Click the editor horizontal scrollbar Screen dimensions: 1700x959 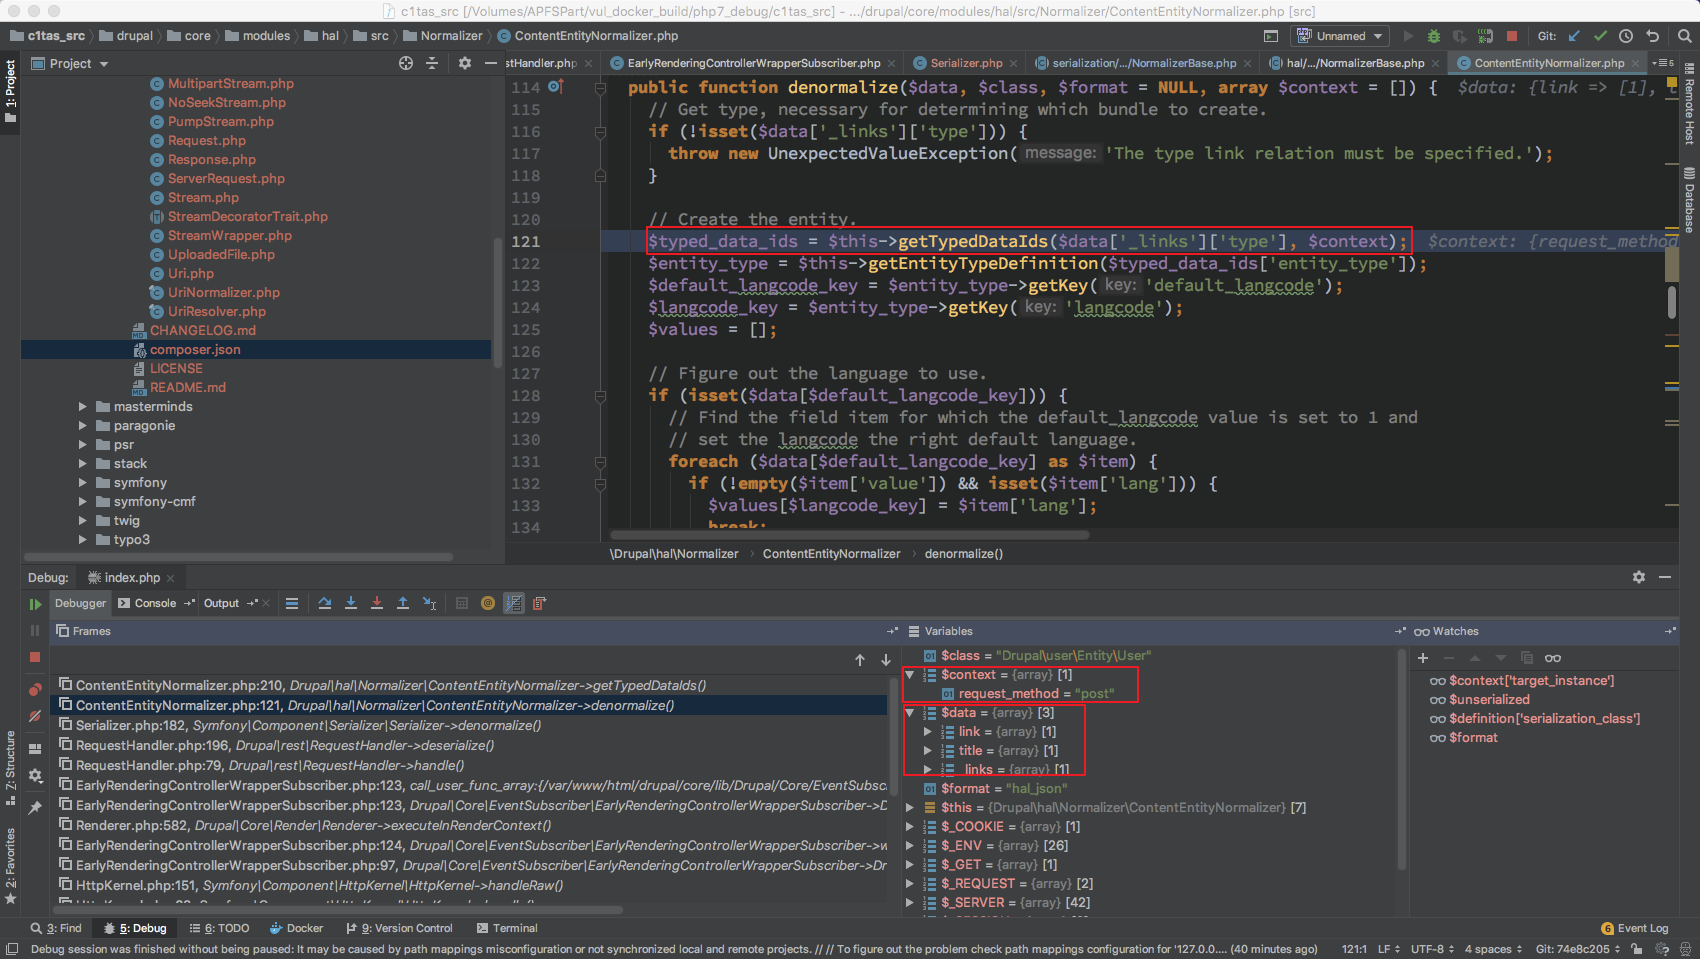[x=850, y=534]
